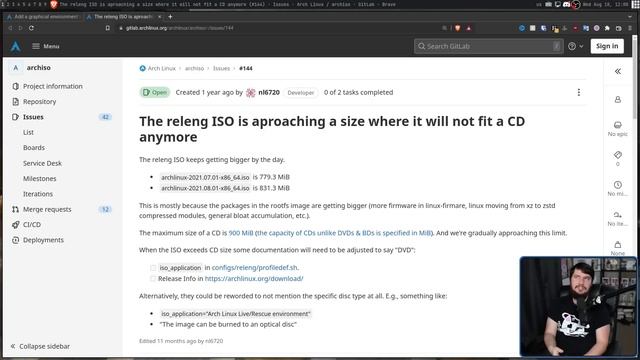This screenshot has height=360, width=640.
Task: Click milestone clock icon in right sidebar
Action: pyautogui.click(x=618, y=184)
